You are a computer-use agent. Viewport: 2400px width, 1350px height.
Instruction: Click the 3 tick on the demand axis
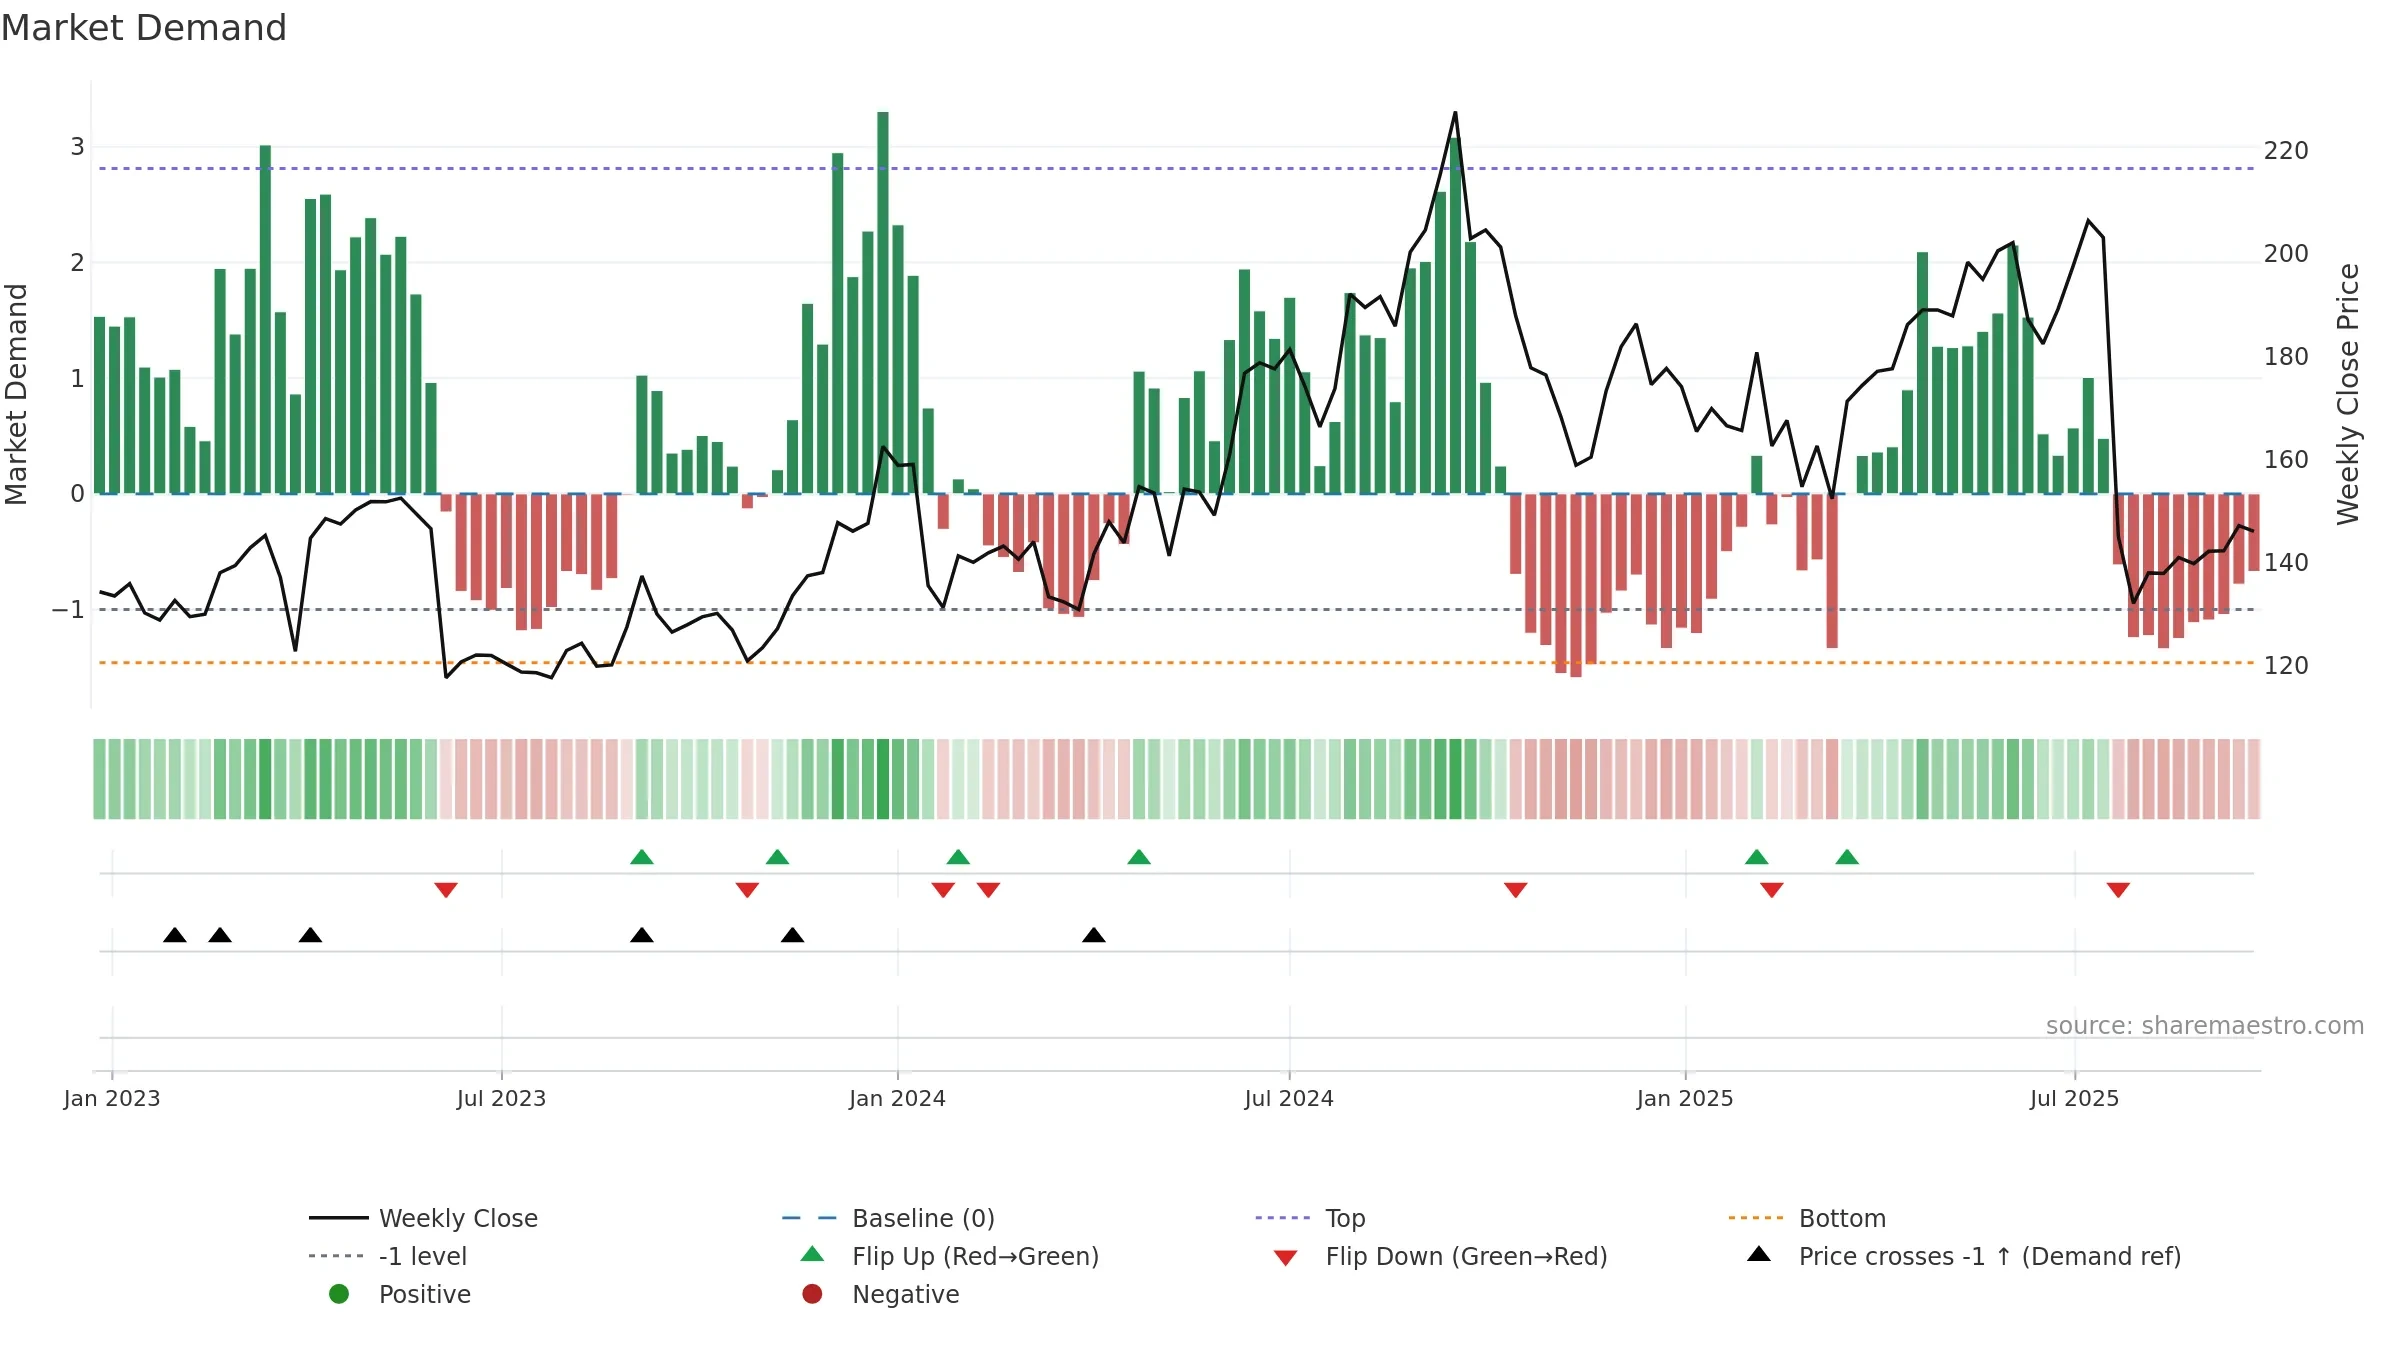click(x=77, y=147)
